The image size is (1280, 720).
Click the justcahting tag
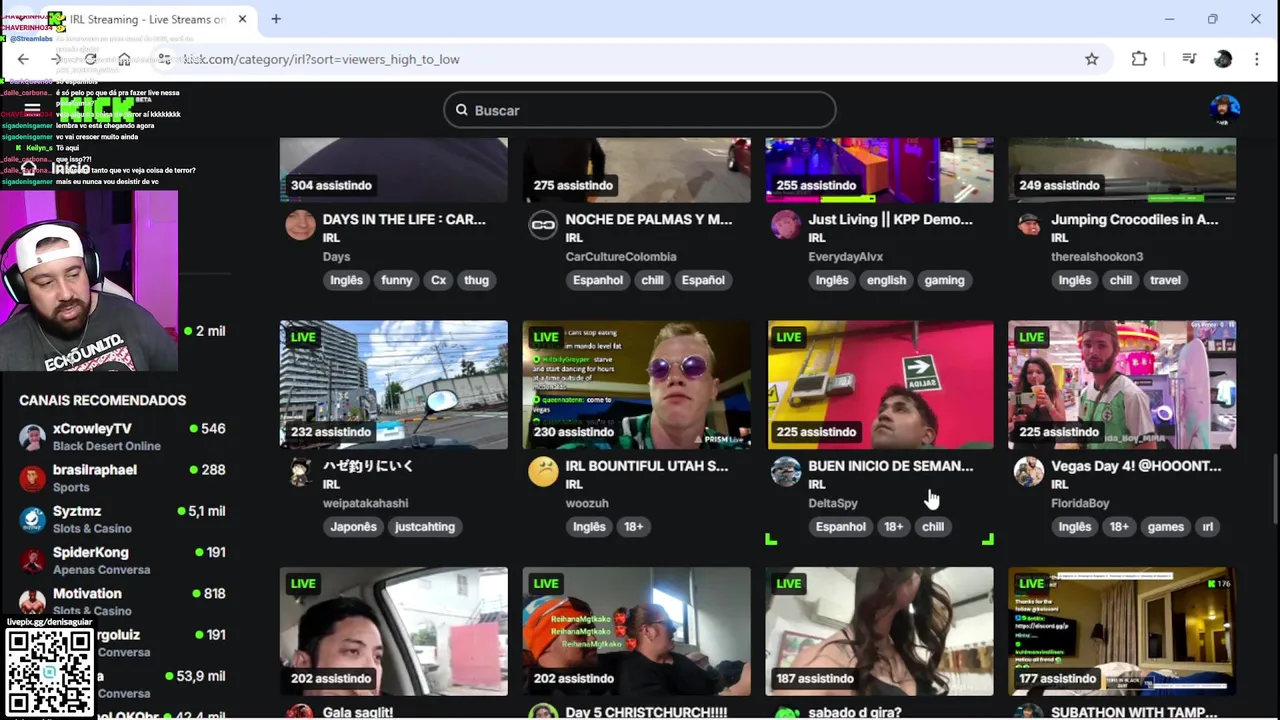point(424,527)
